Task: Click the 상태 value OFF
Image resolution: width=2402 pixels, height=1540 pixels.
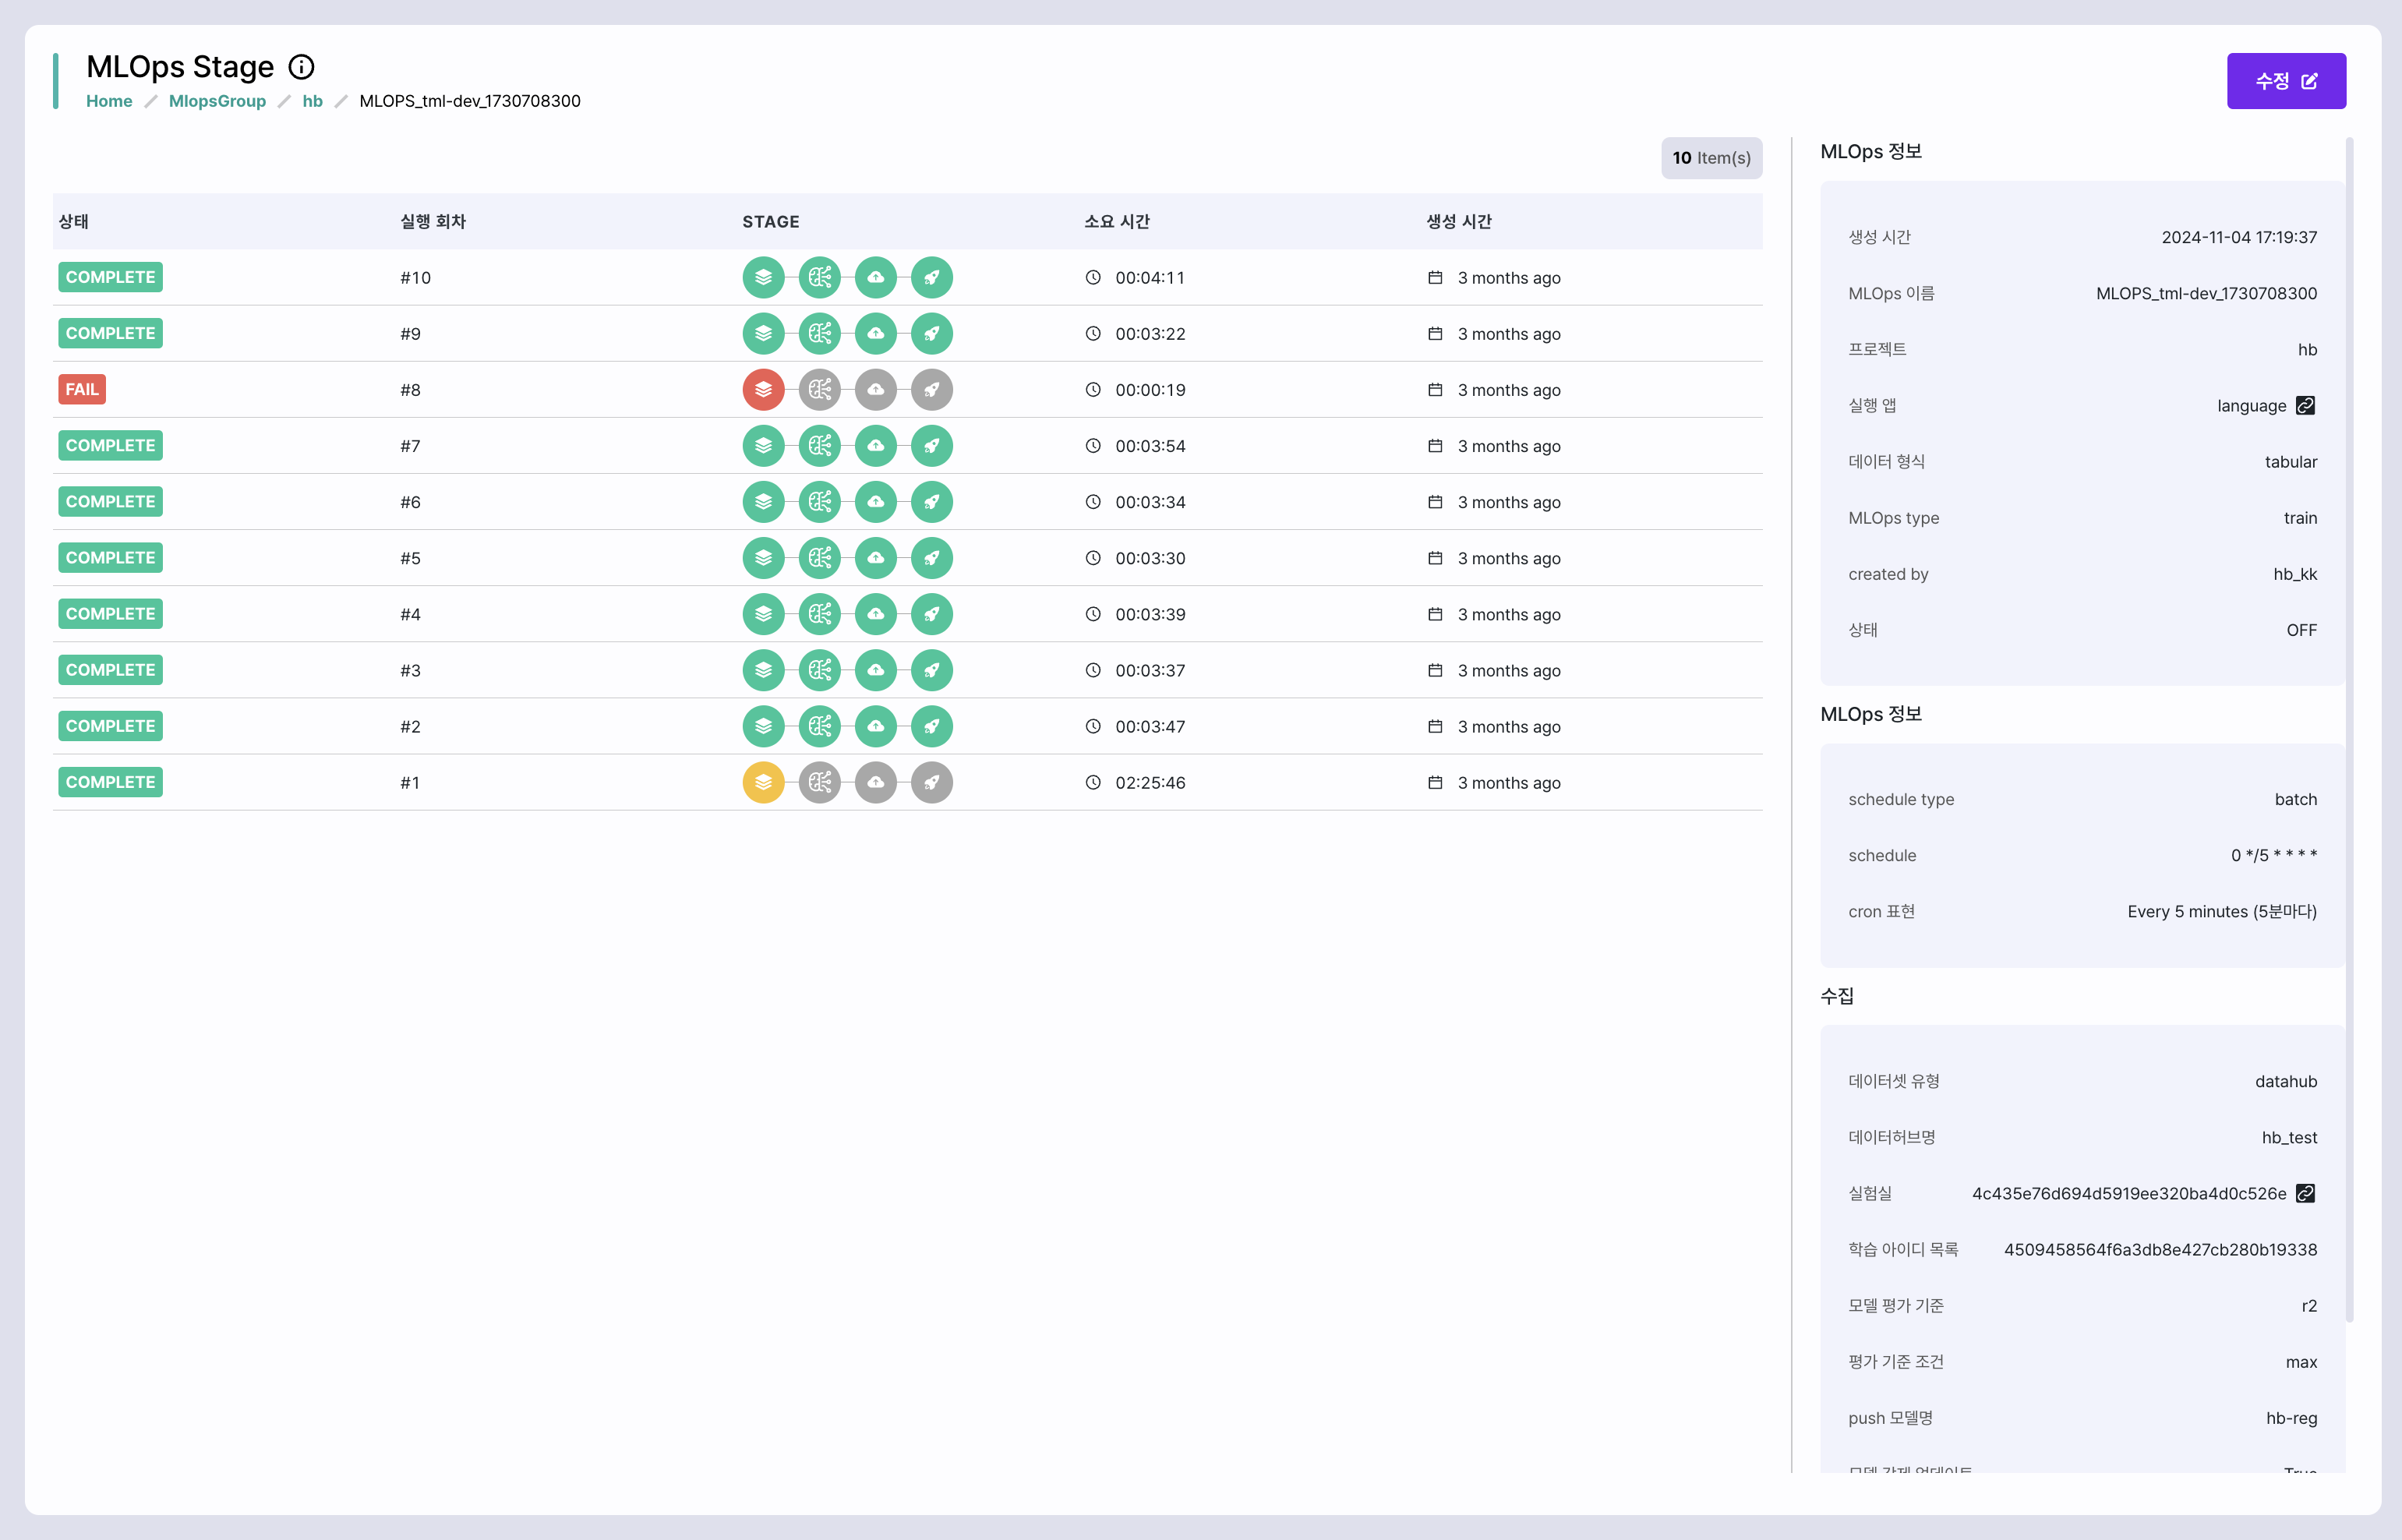Action: click(2301, 630)
